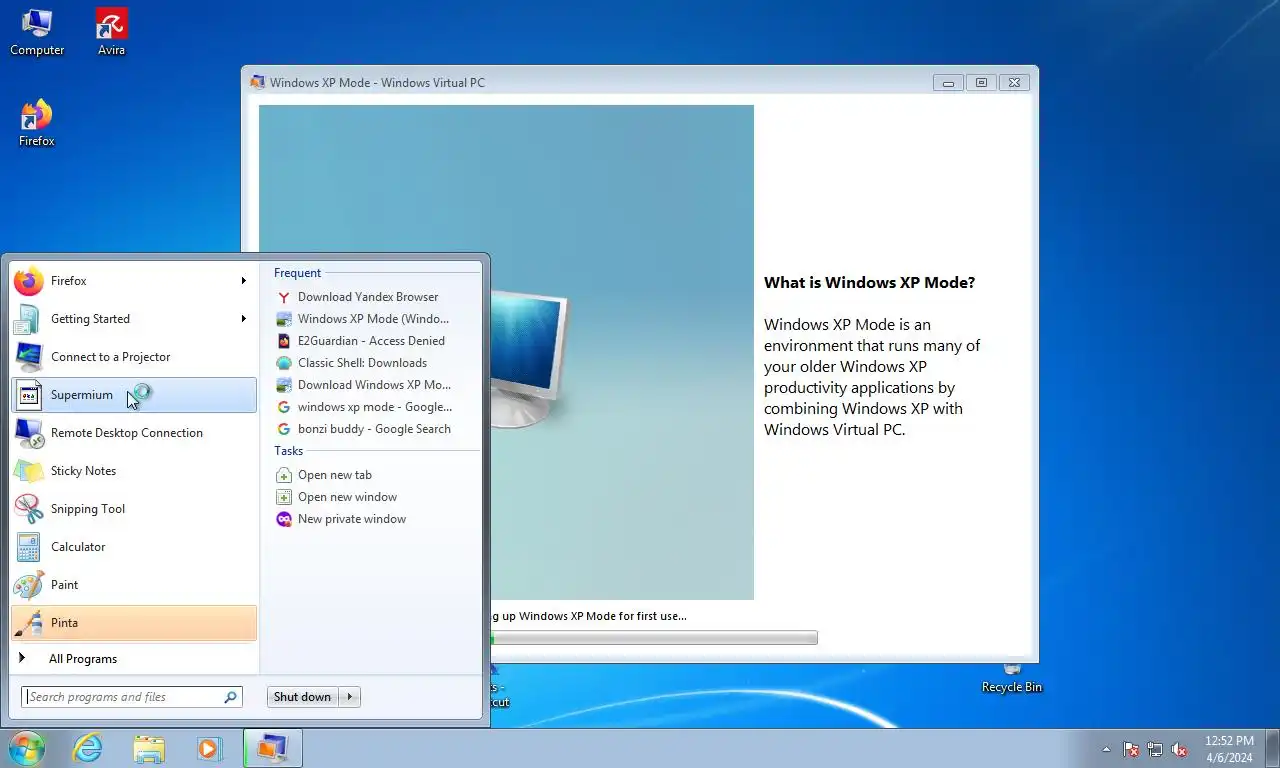Image resolution: width=1280 pixels, height=768 pixels.
Task: Launch Supermium from the Start menu
Action: (x=133, y=395)
